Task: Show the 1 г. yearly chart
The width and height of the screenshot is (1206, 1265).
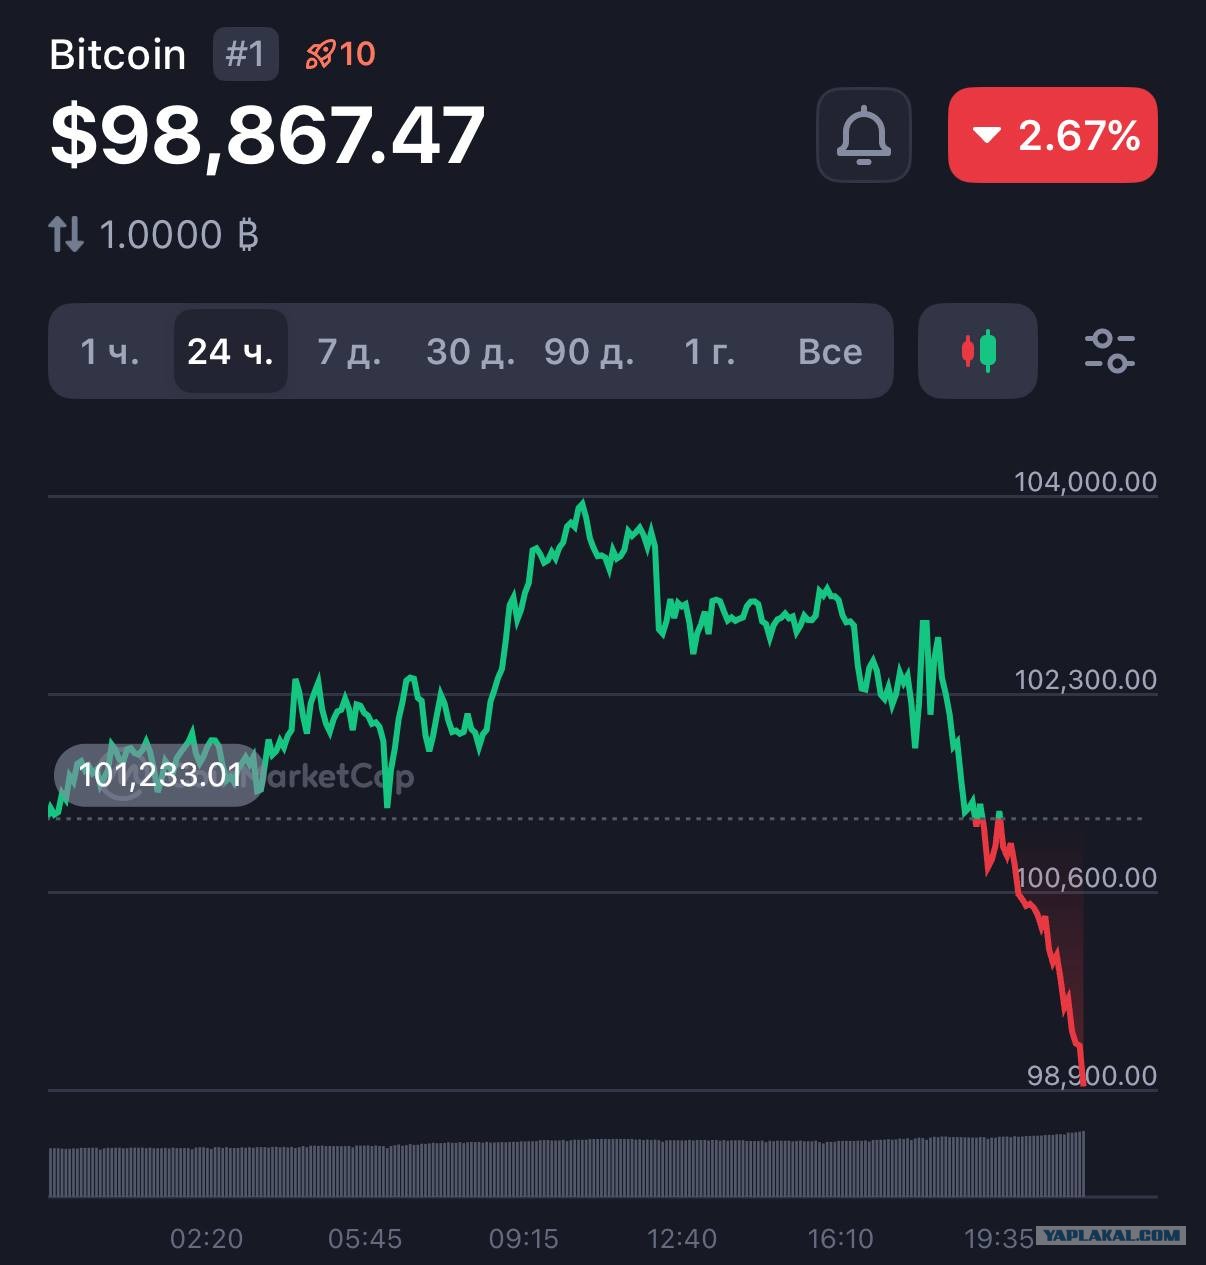Action: tap(710, 351)
